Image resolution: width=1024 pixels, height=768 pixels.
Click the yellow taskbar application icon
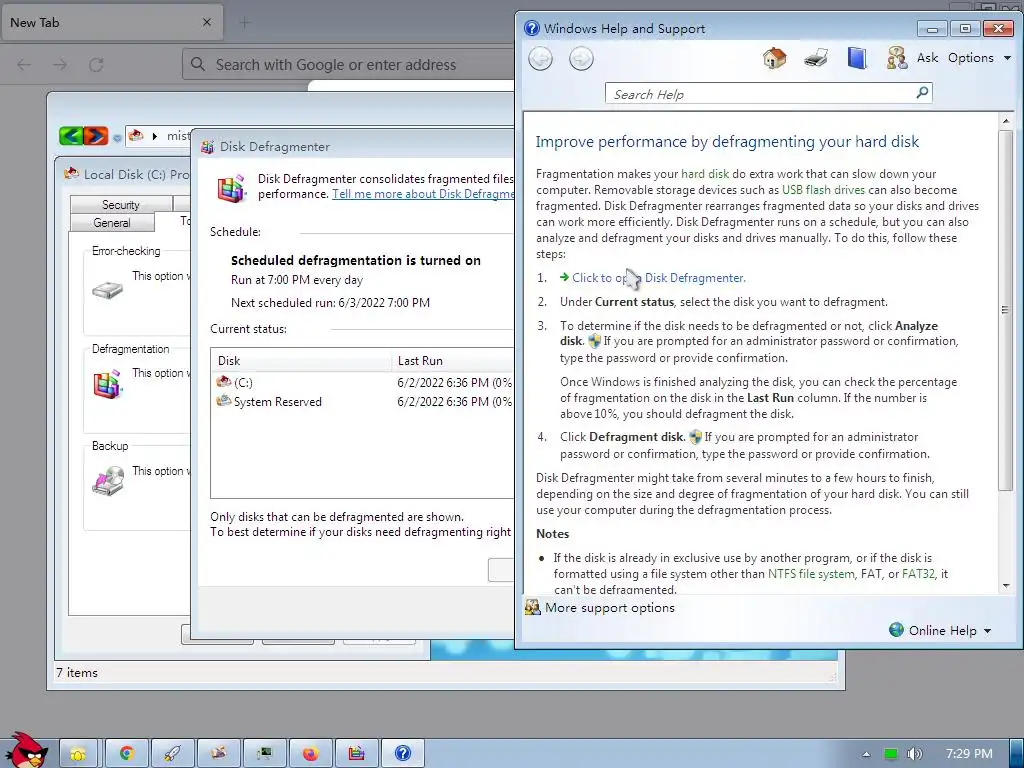(x=79, y=754)
